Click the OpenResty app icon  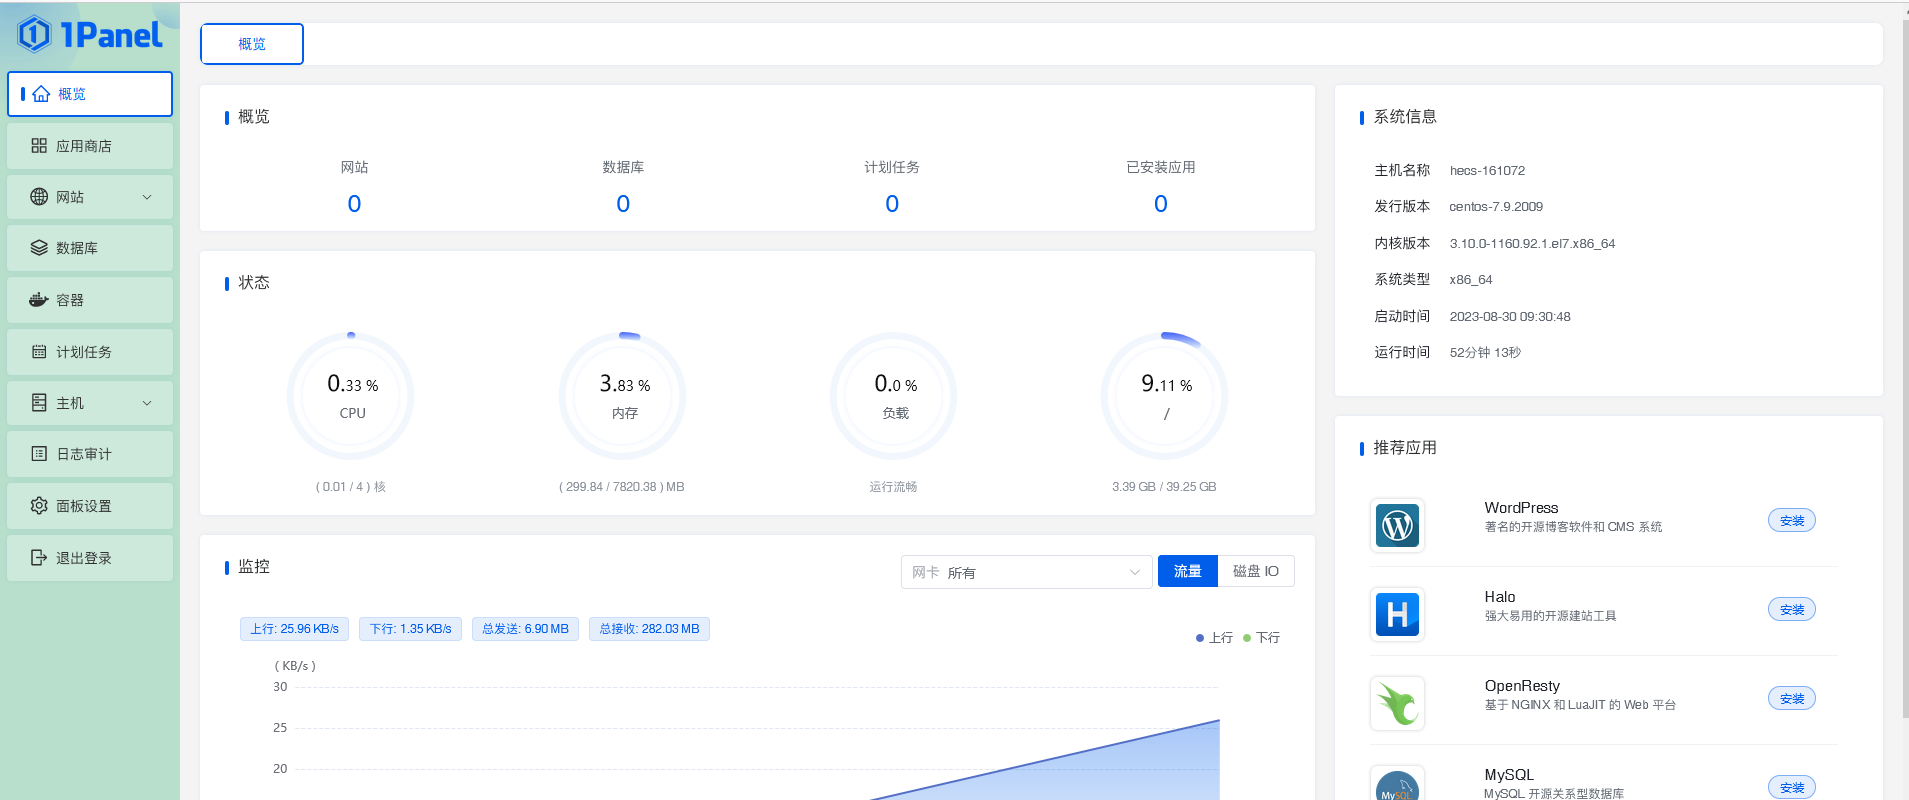(1397, 703)
